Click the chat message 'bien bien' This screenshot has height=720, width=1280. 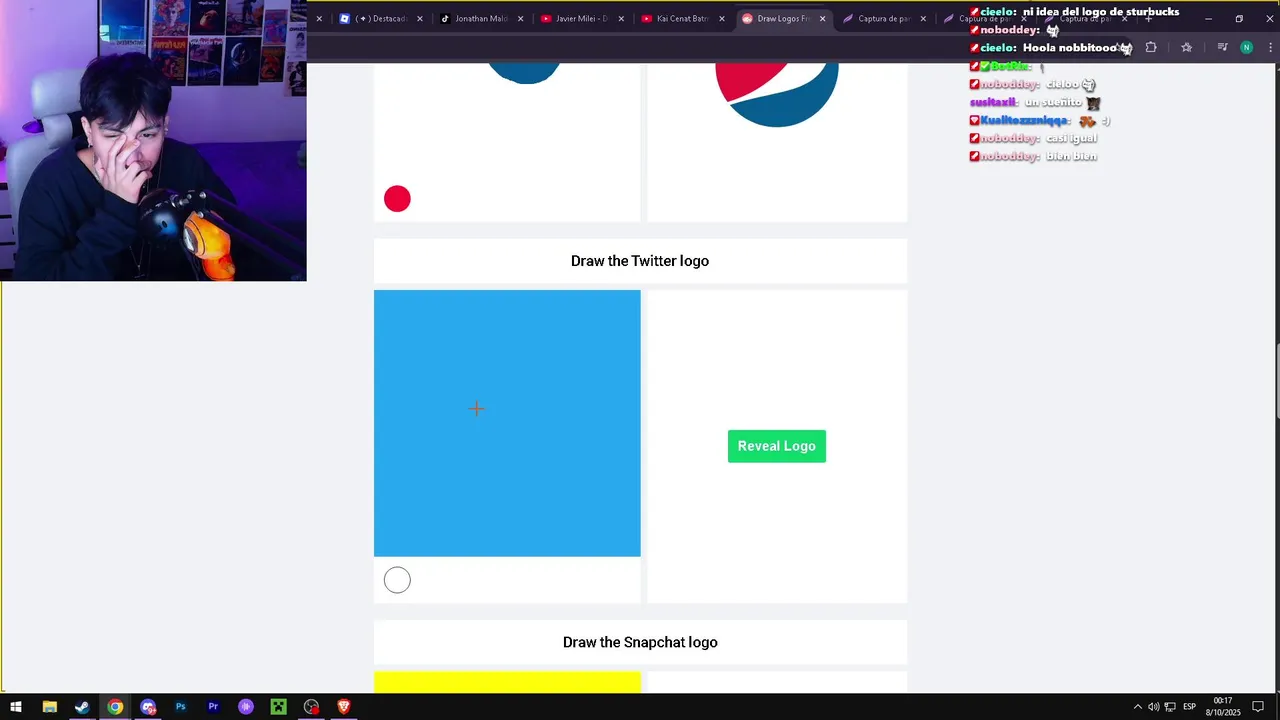tap(1072, 156)
